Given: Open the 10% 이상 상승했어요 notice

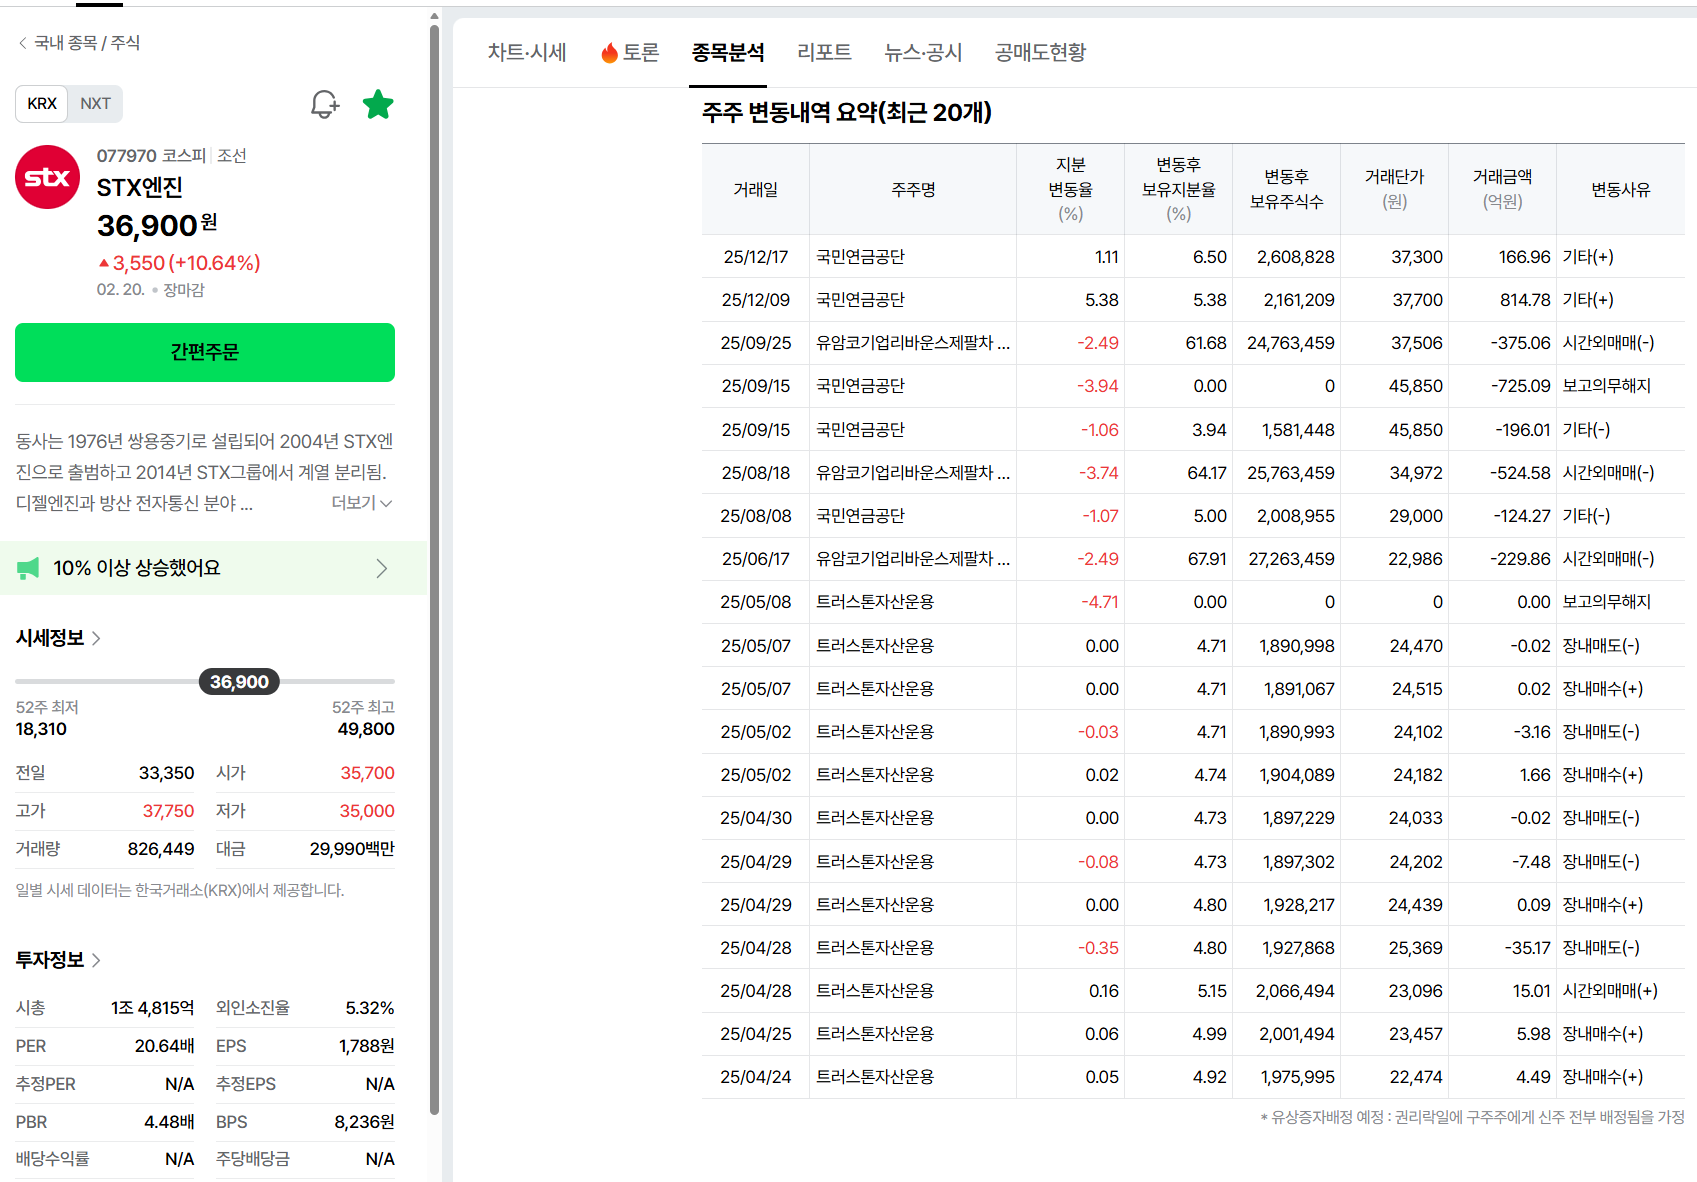Looking at the screenshot, I should coord(213,568).
